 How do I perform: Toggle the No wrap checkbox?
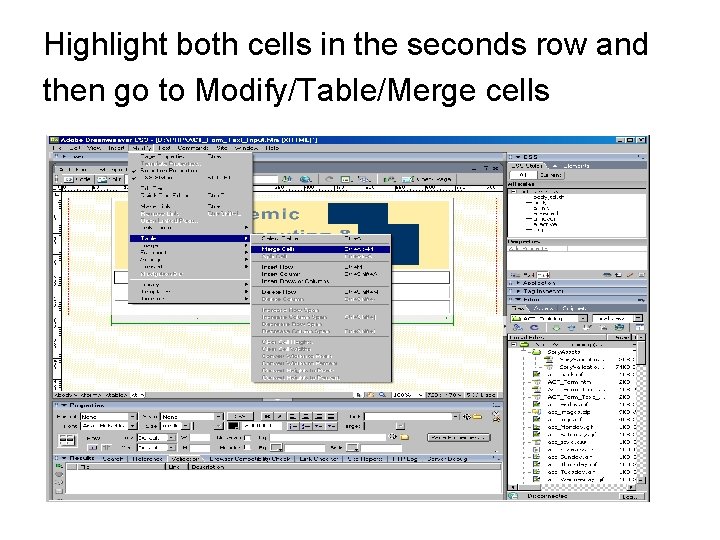click(248, 438)
